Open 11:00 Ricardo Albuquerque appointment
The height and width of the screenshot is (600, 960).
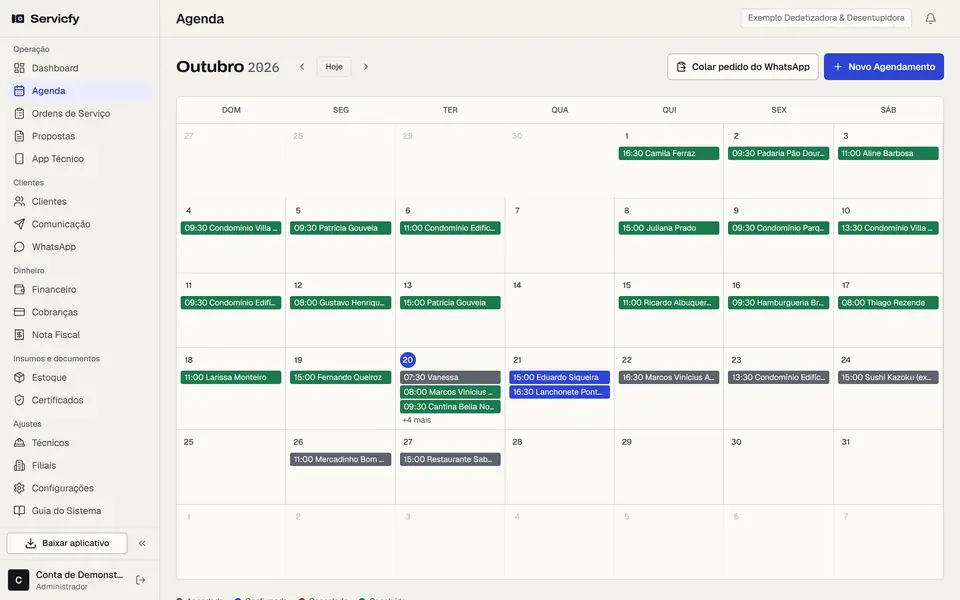(x=669, y=302)
